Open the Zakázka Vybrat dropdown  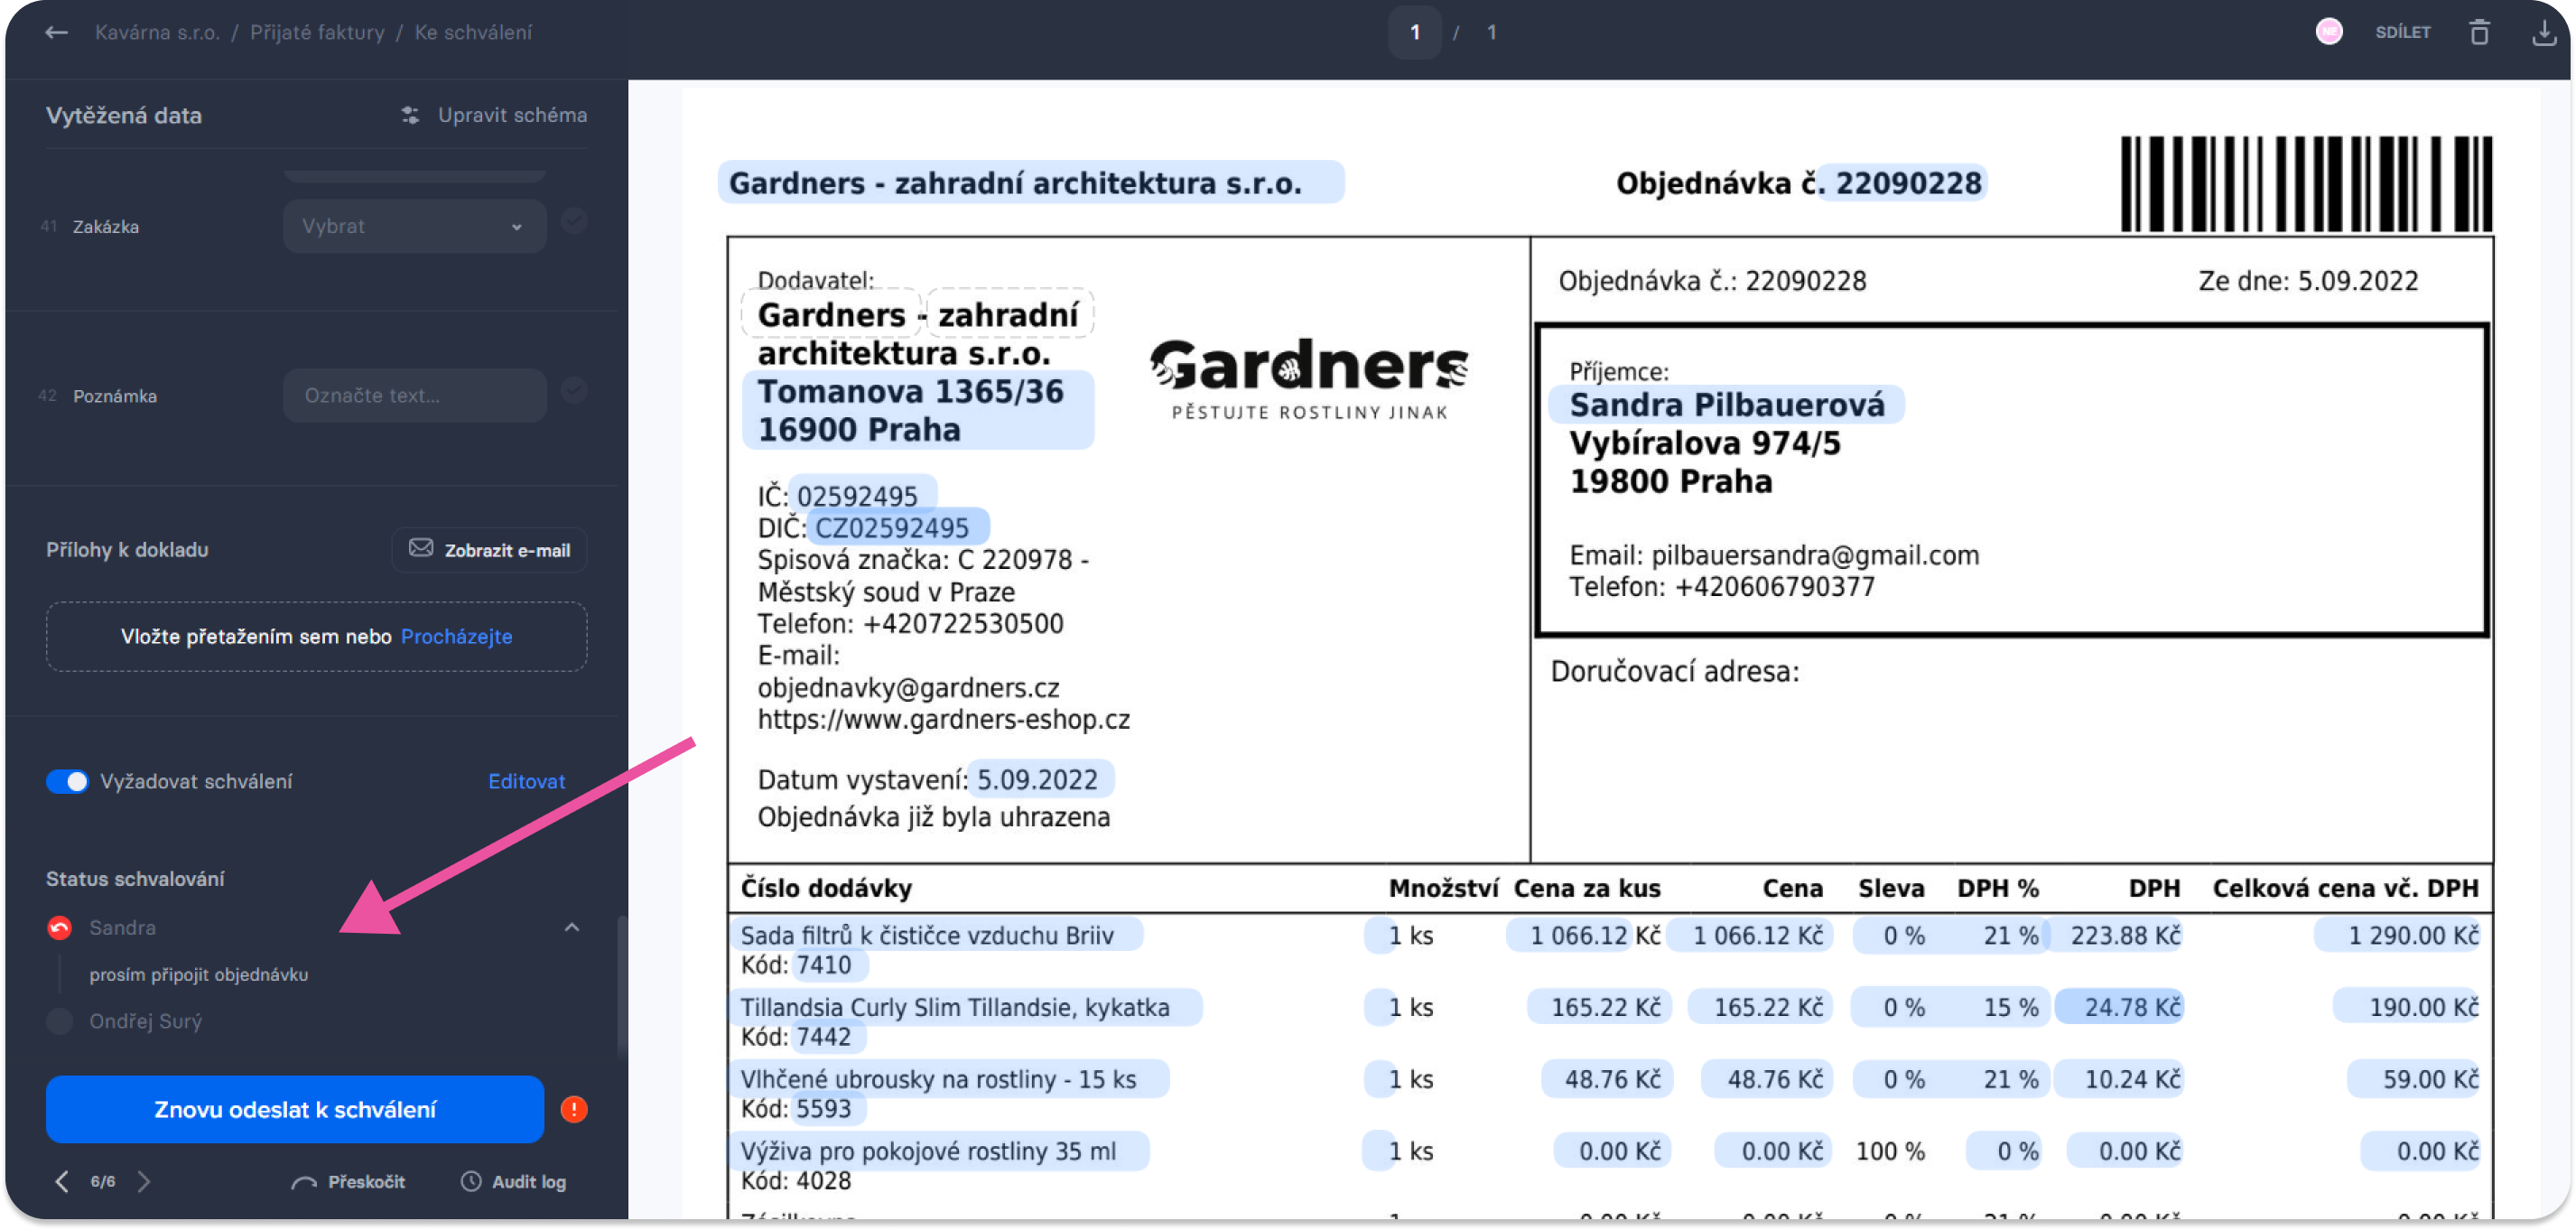[414, 226]
